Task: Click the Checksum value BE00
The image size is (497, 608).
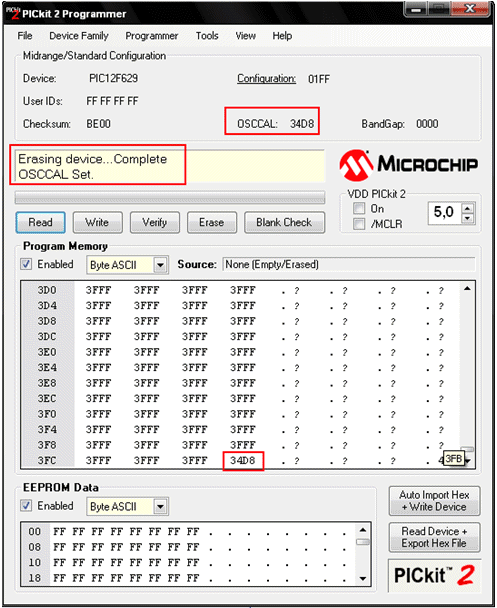Action: pos(98,124)
